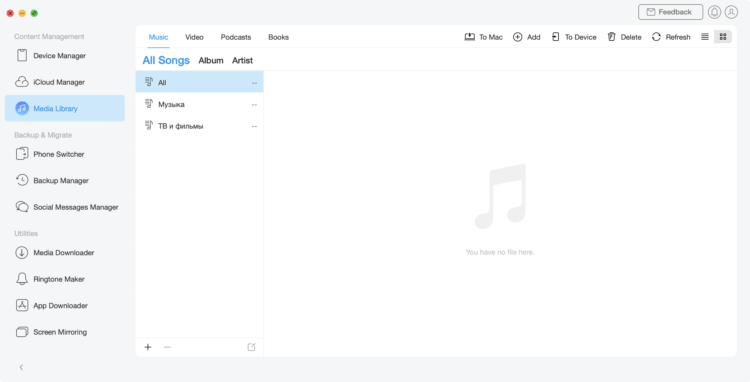Select Media Library sidebar item
Viewport: 750px width, 382px height.
tap(65, 108)
